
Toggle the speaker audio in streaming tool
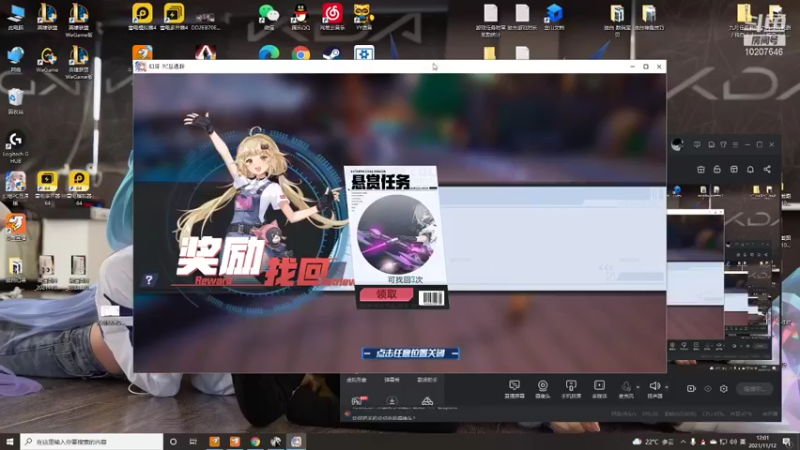click(655, 388)
